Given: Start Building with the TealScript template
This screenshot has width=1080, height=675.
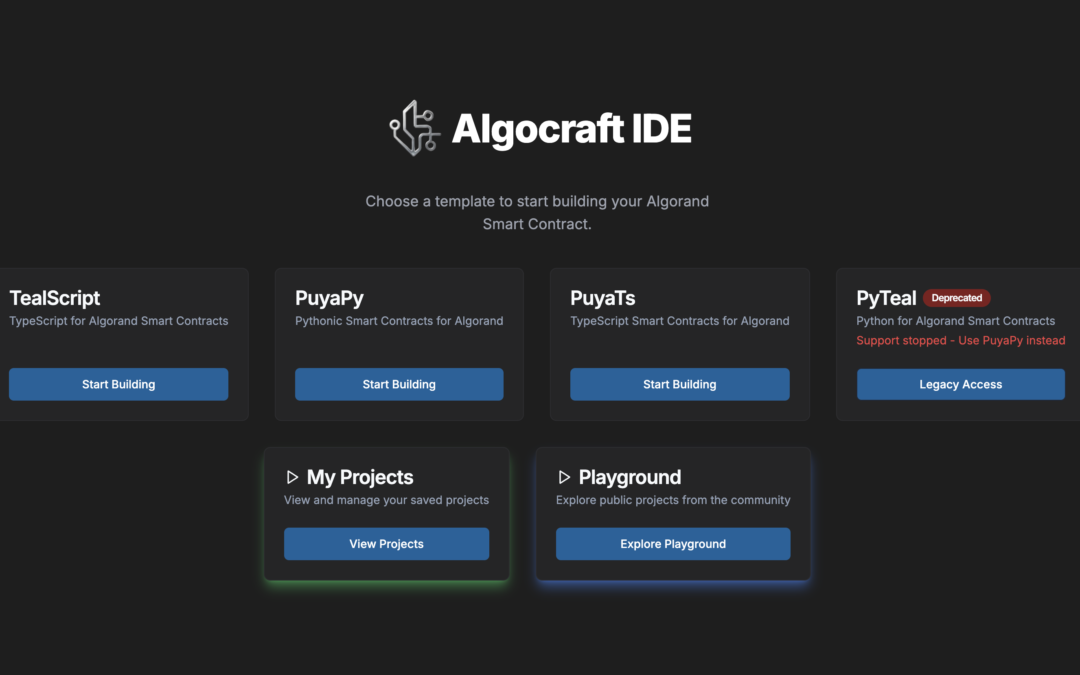Looking at the screenshot, I should (118, 384).
